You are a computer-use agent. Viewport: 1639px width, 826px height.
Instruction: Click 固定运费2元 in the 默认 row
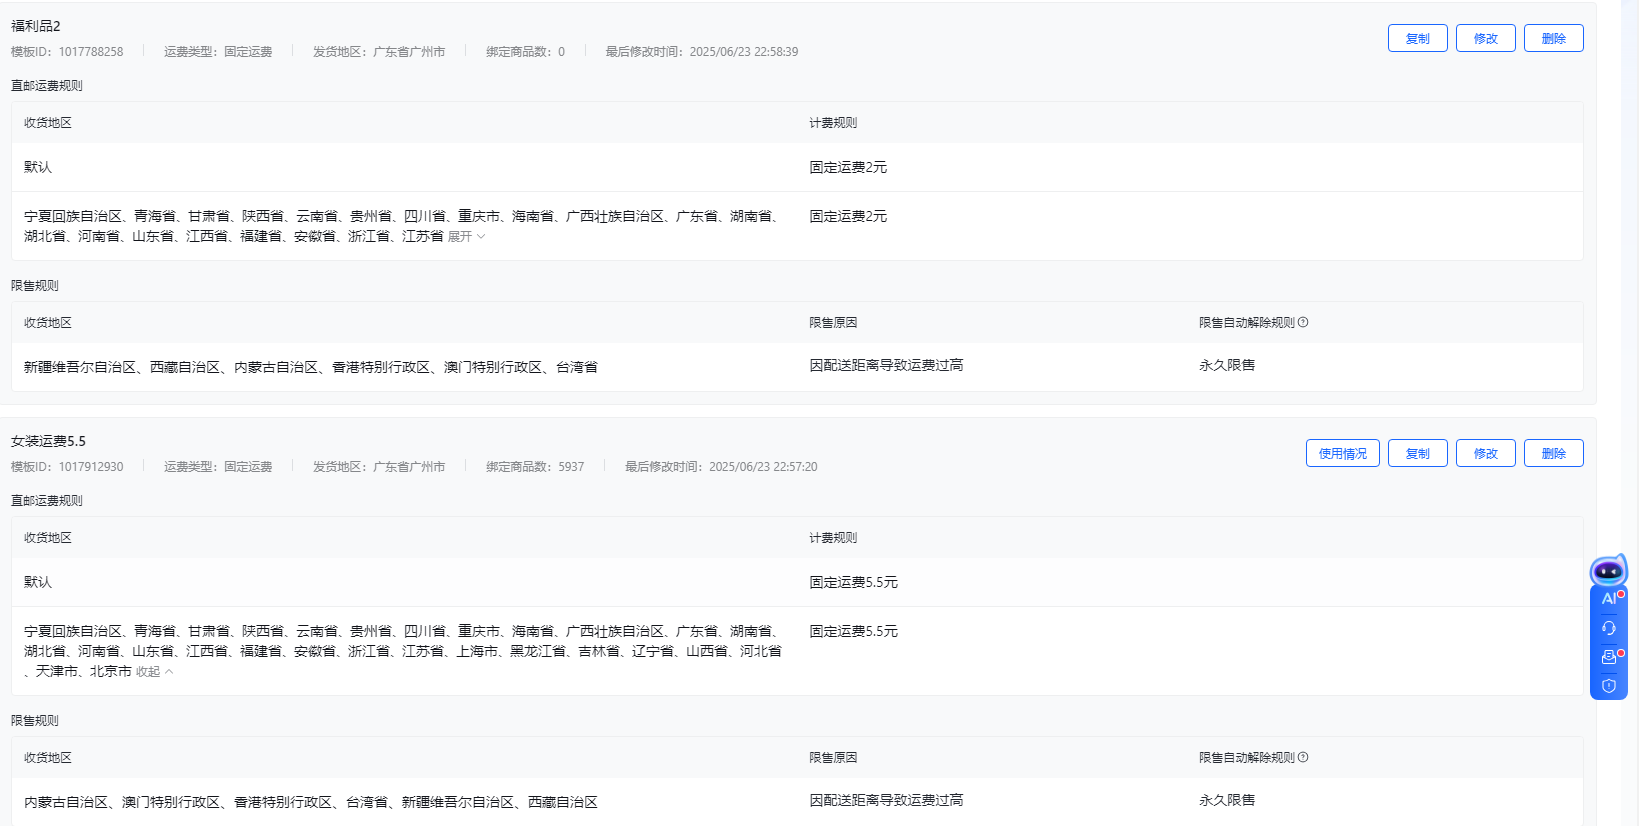pyautogui.click(x=848, y=167)
